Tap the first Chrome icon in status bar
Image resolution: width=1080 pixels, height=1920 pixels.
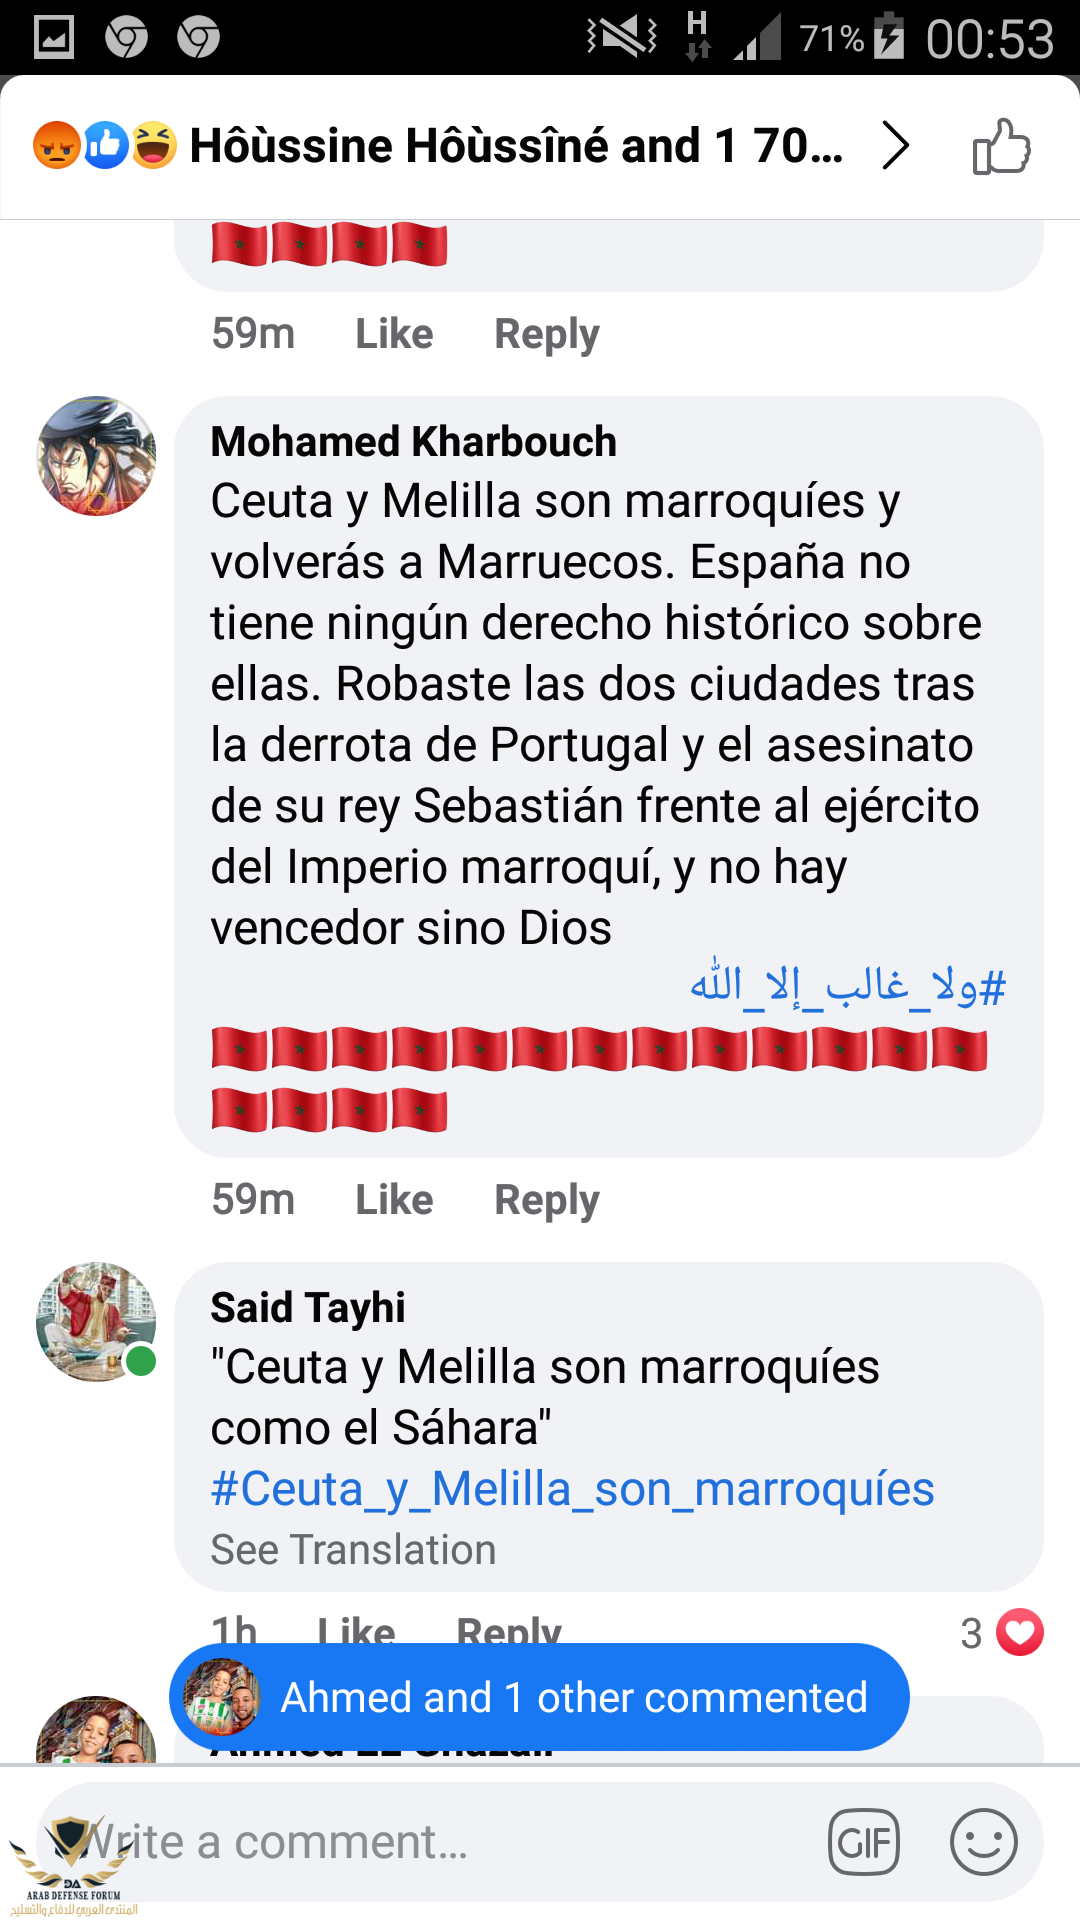(127, 38)
